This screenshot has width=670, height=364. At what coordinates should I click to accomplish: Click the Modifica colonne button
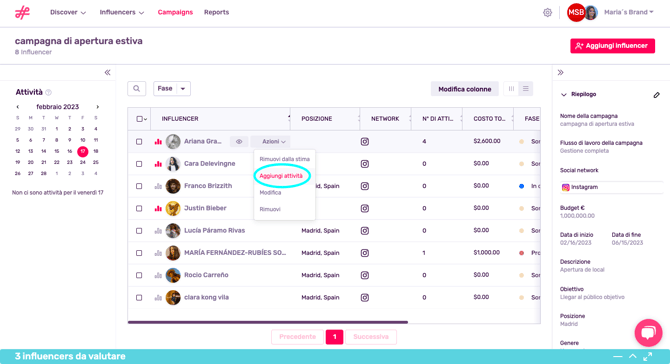pyautogui.click(x=464, y=89)
